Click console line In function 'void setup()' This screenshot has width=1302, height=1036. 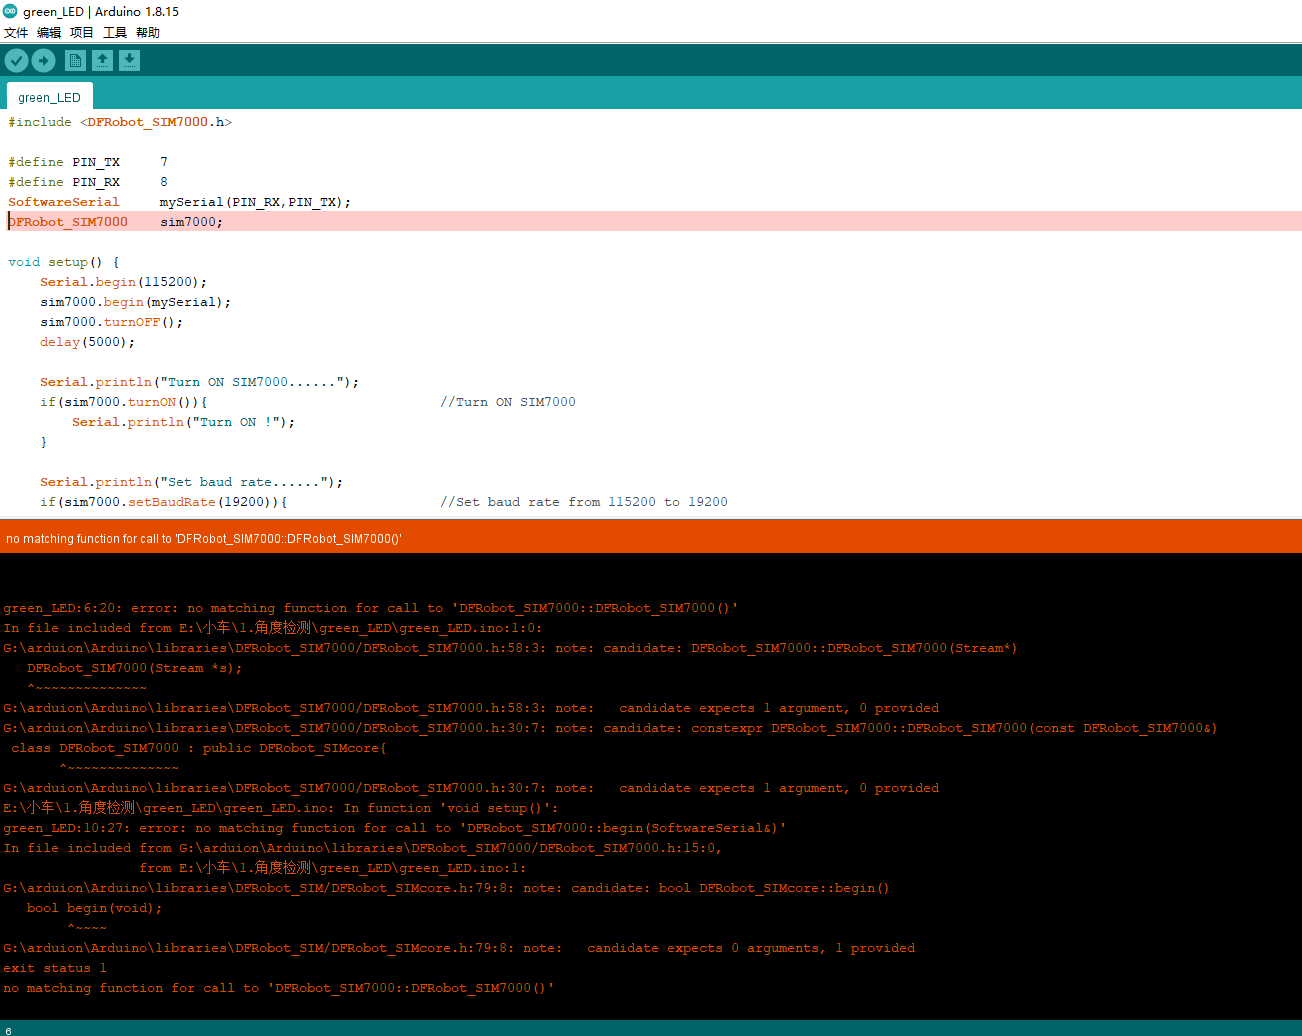(x=281, y=808)
